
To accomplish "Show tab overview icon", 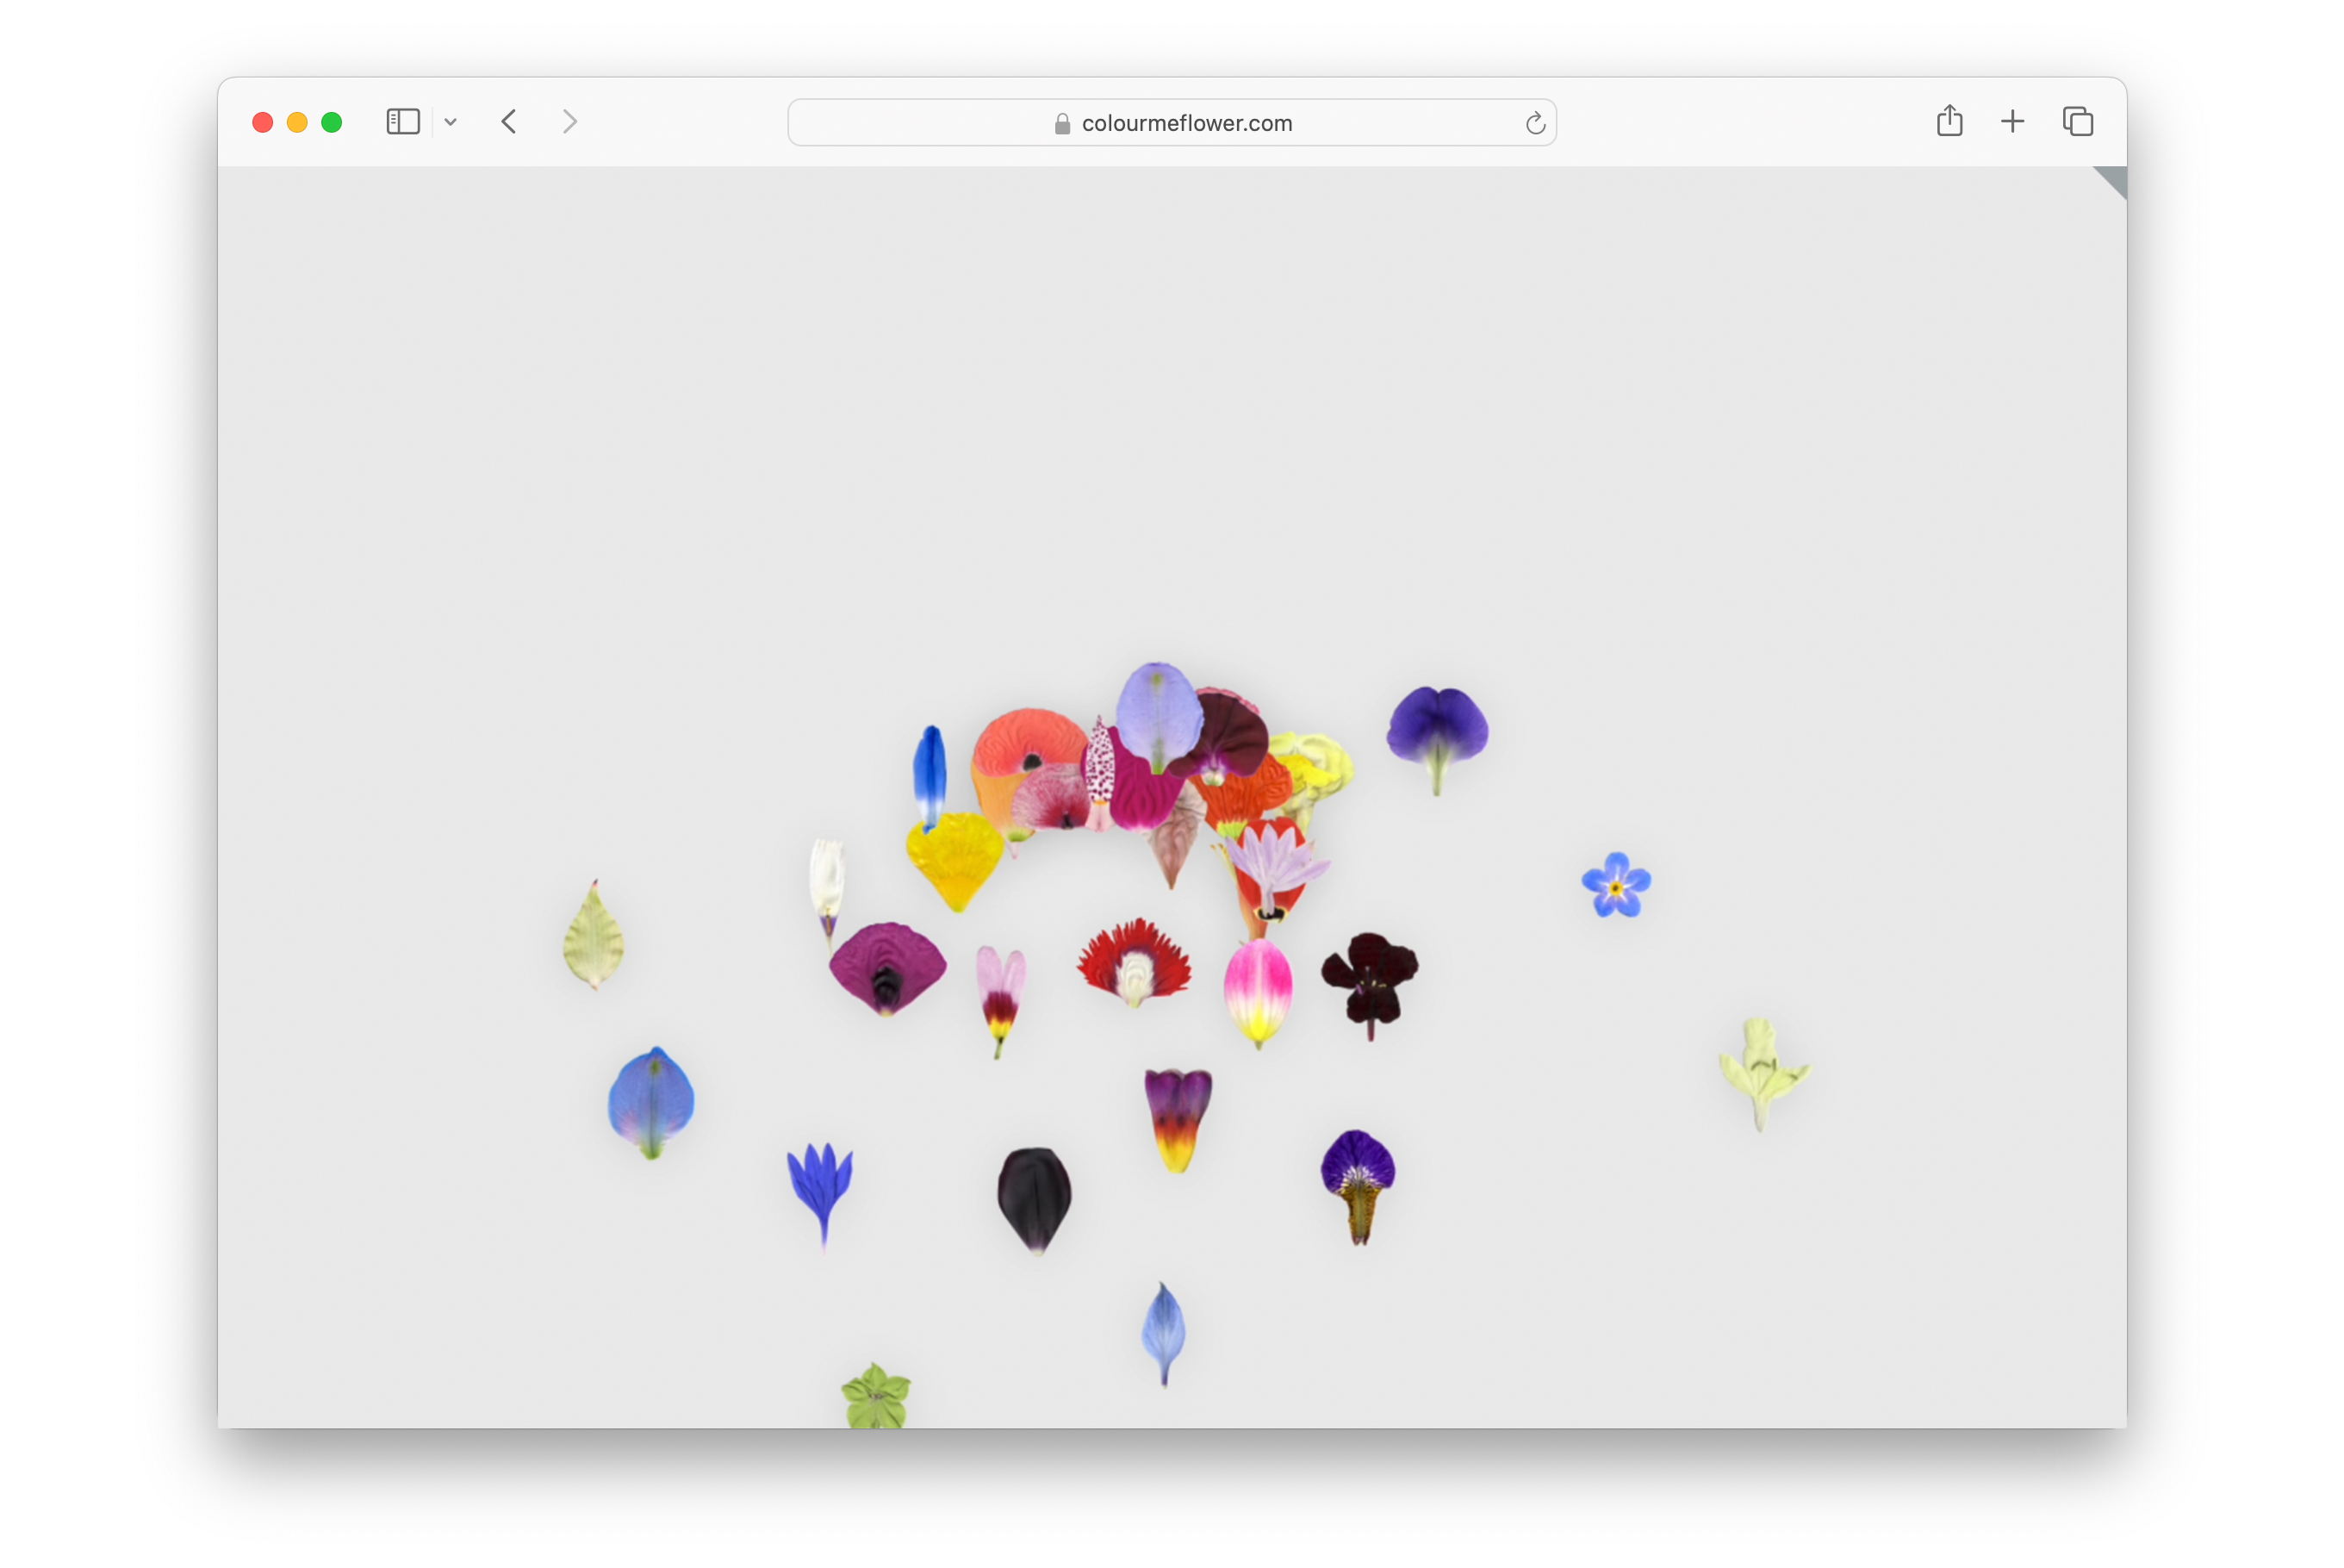I will point(2077,122).
